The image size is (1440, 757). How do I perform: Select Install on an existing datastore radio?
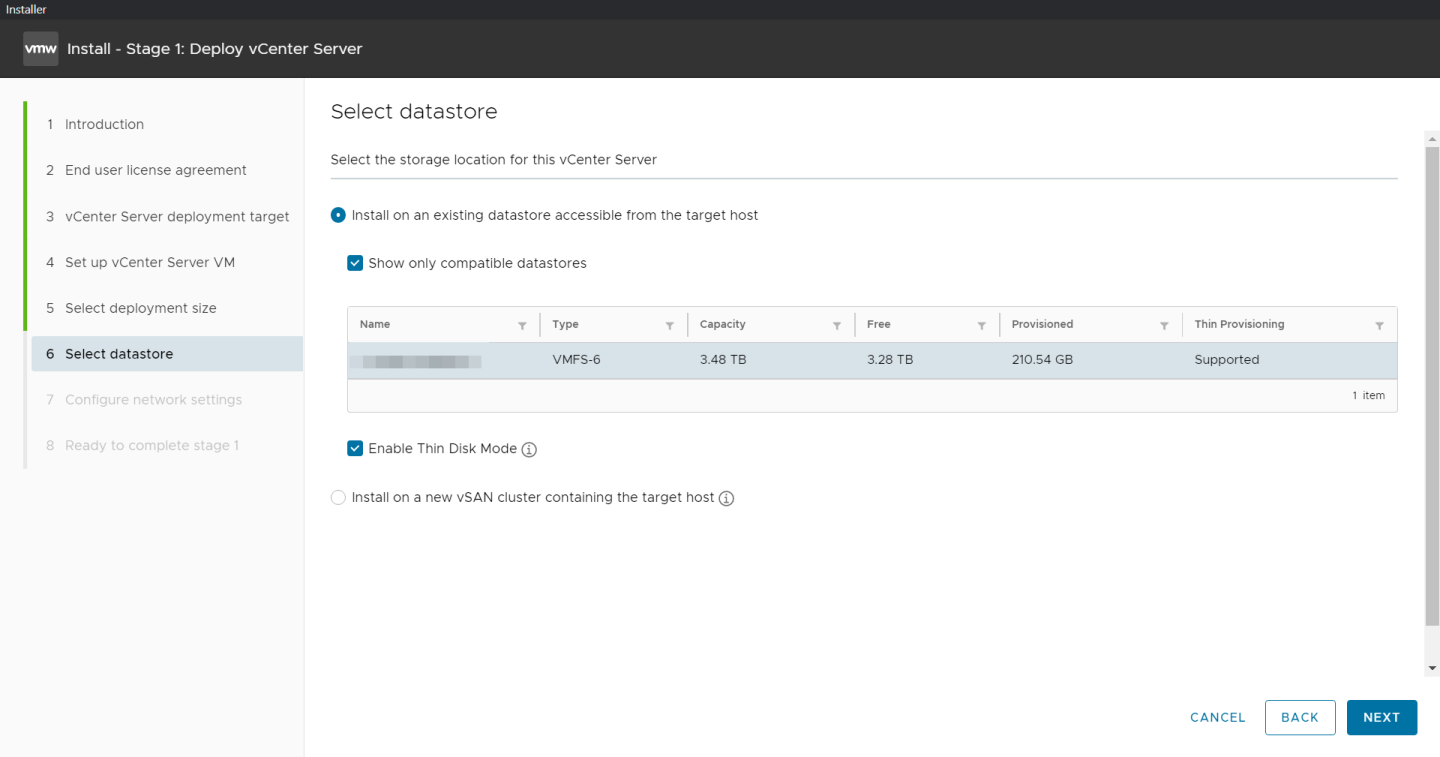338,216
